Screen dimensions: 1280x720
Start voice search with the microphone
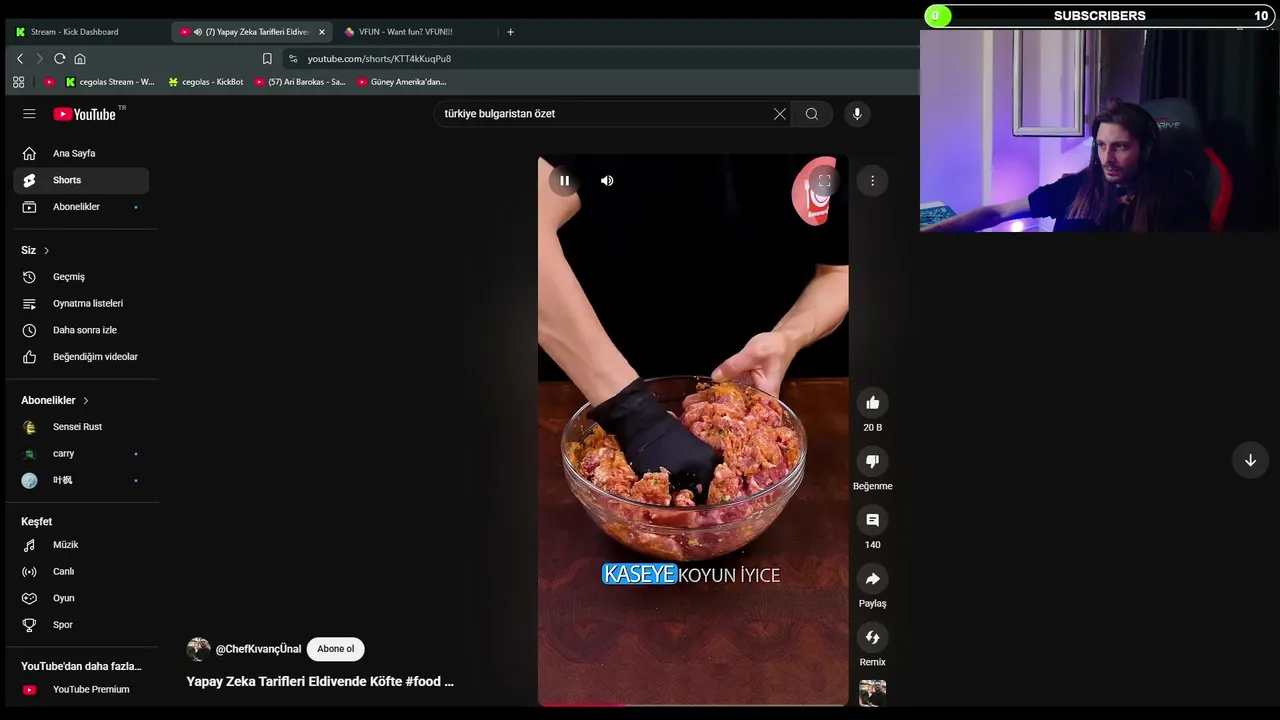pos(857,114)
